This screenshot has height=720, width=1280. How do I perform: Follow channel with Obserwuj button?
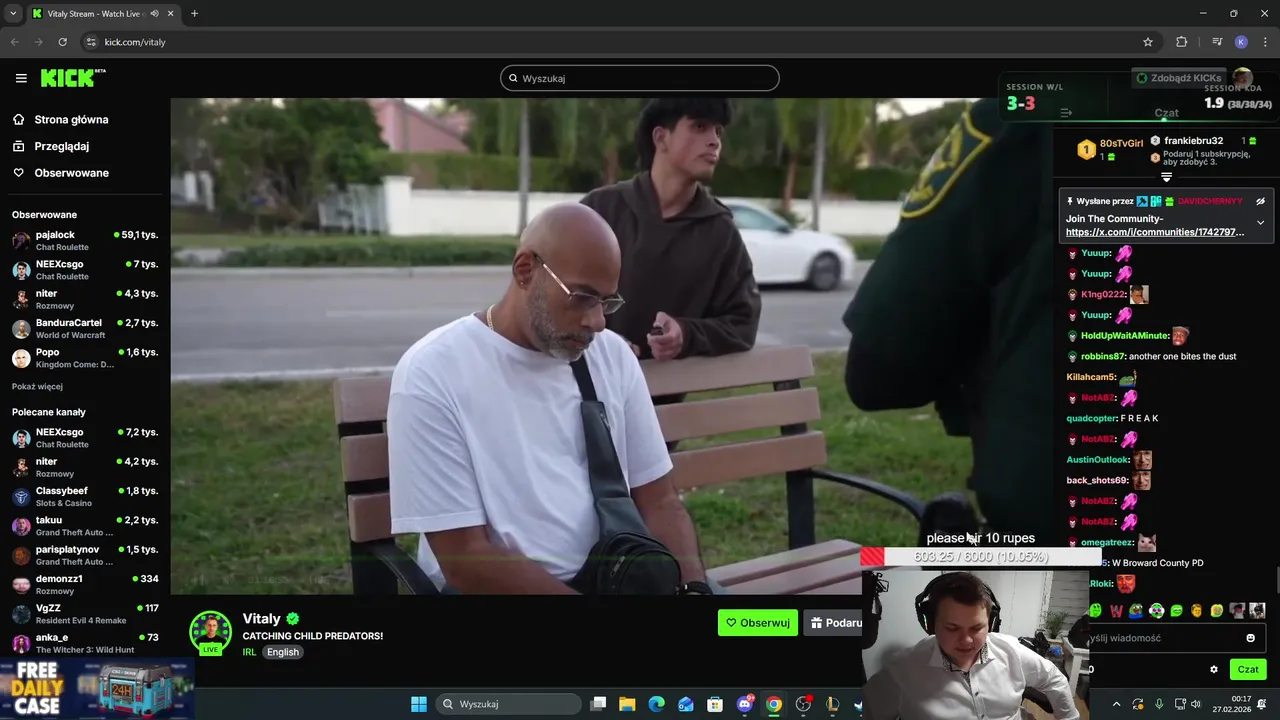[x=758, y=623]
